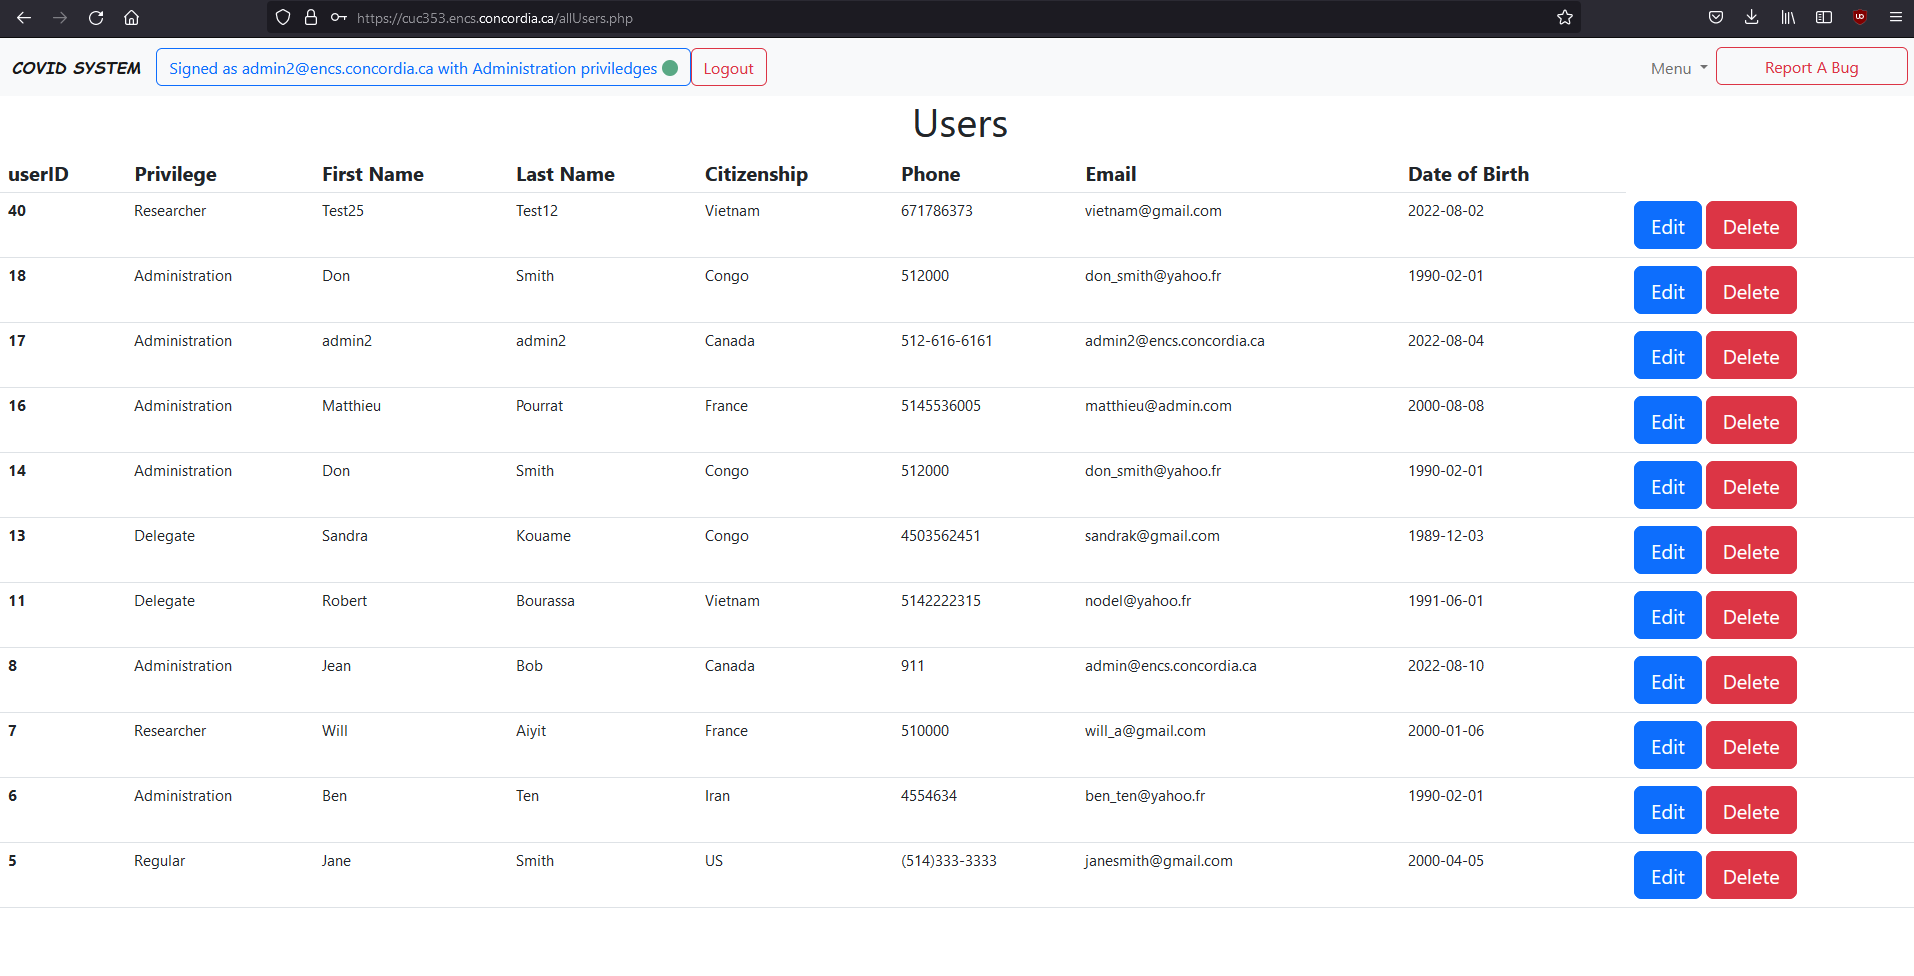Open the browser home page
Screen dimensions: 1914x976
(x=131, y=17)
